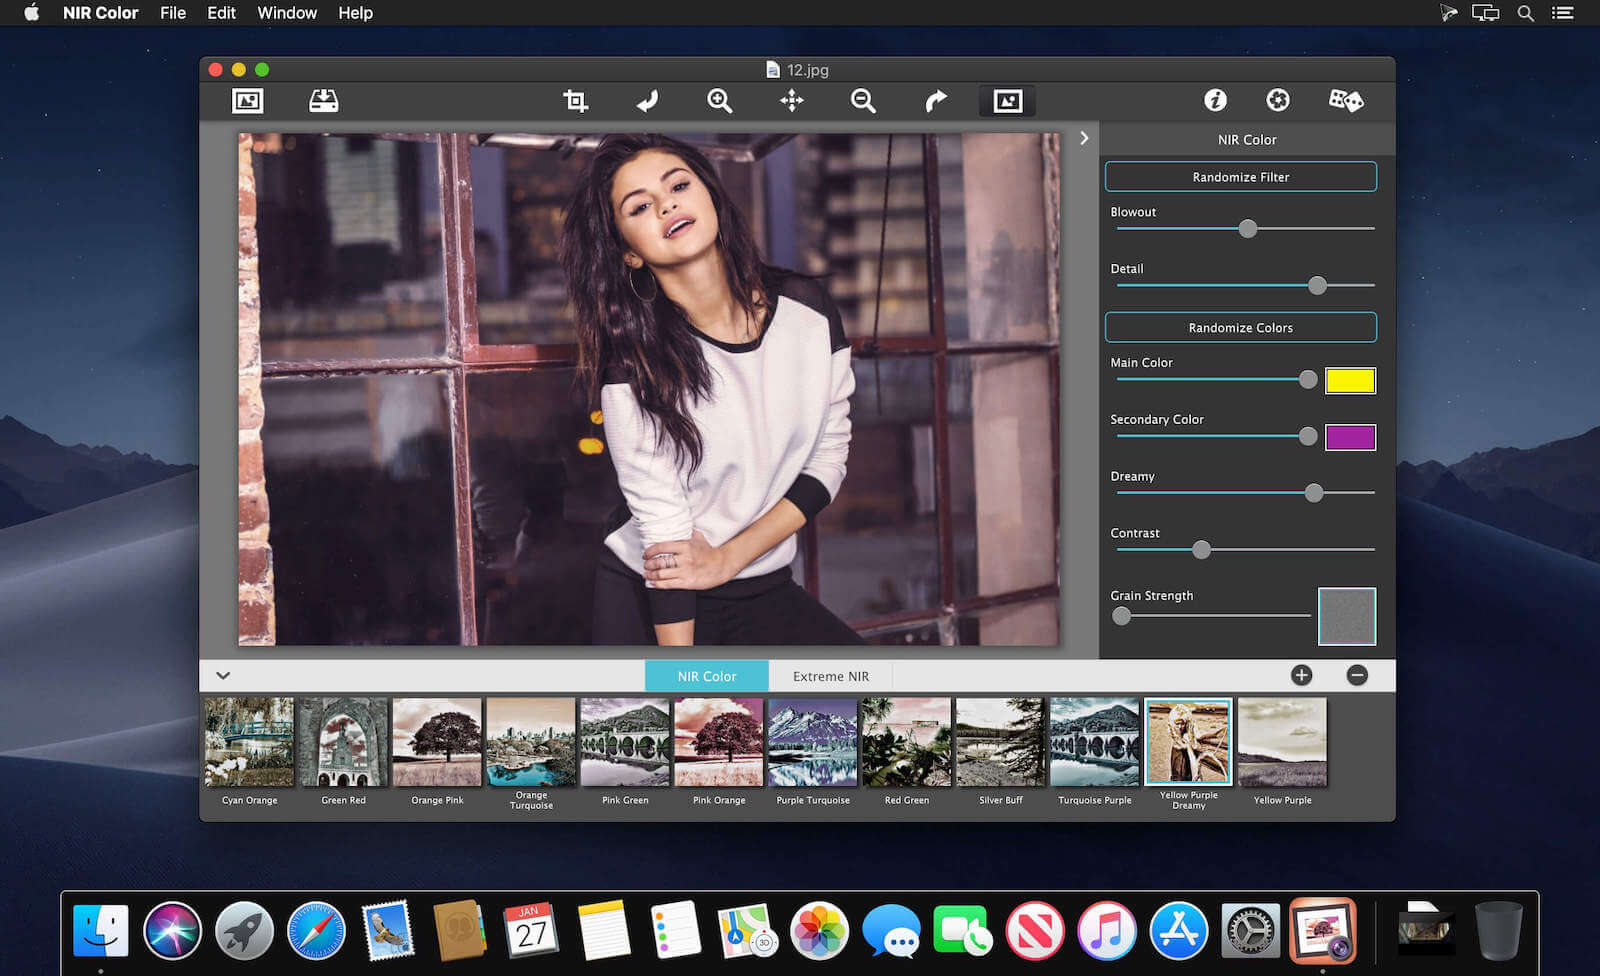Click the zoom in magnifier
Image resolution: width=1600 pixels, height=976 pixels.
click(x=719, y=101)
